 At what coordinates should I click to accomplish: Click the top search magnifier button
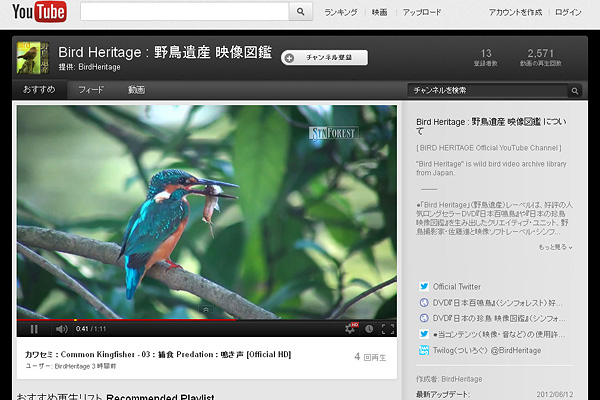coord(302,12)
